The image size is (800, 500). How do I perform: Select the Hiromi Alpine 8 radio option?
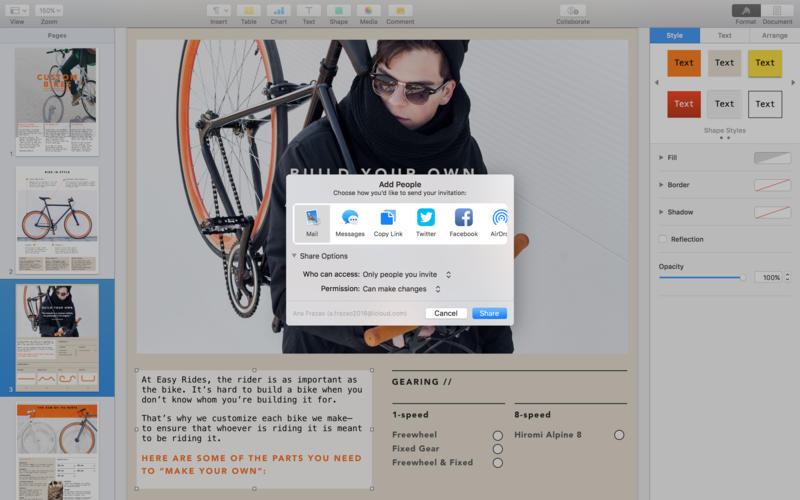coord(619,435)
